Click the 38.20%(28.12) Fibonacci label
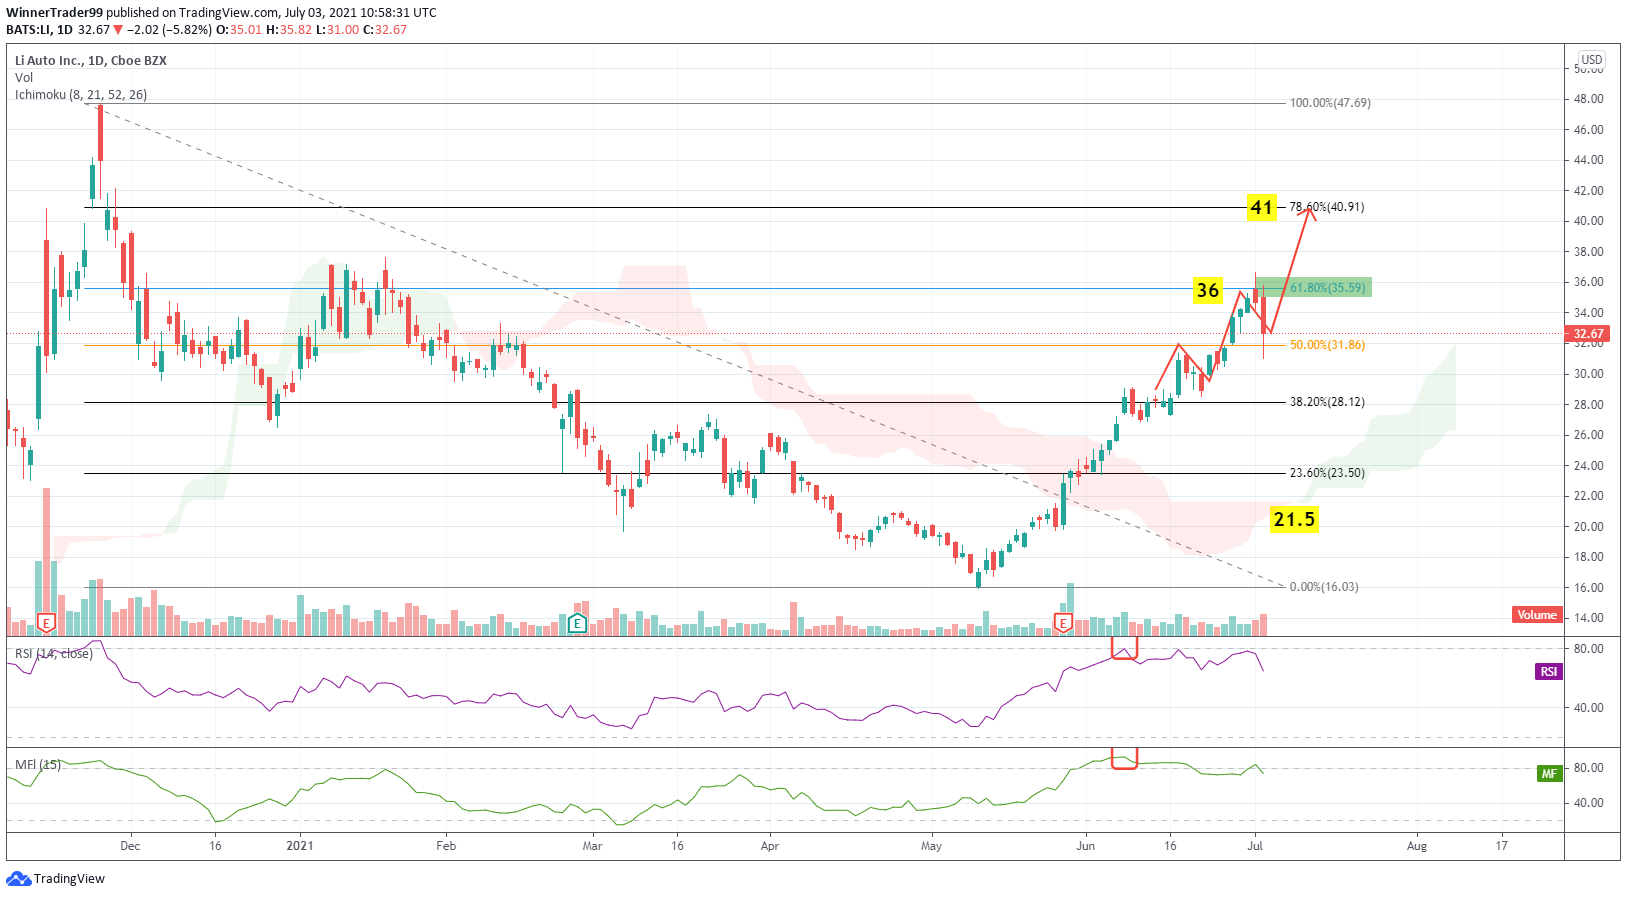This screenshot has height=897, width=1627. point(1327,402)
